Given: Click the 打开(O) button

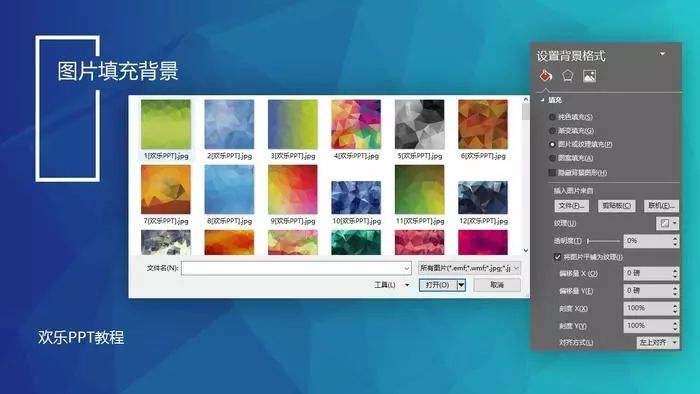Looking at the screenshot, I should pos(438,285).
